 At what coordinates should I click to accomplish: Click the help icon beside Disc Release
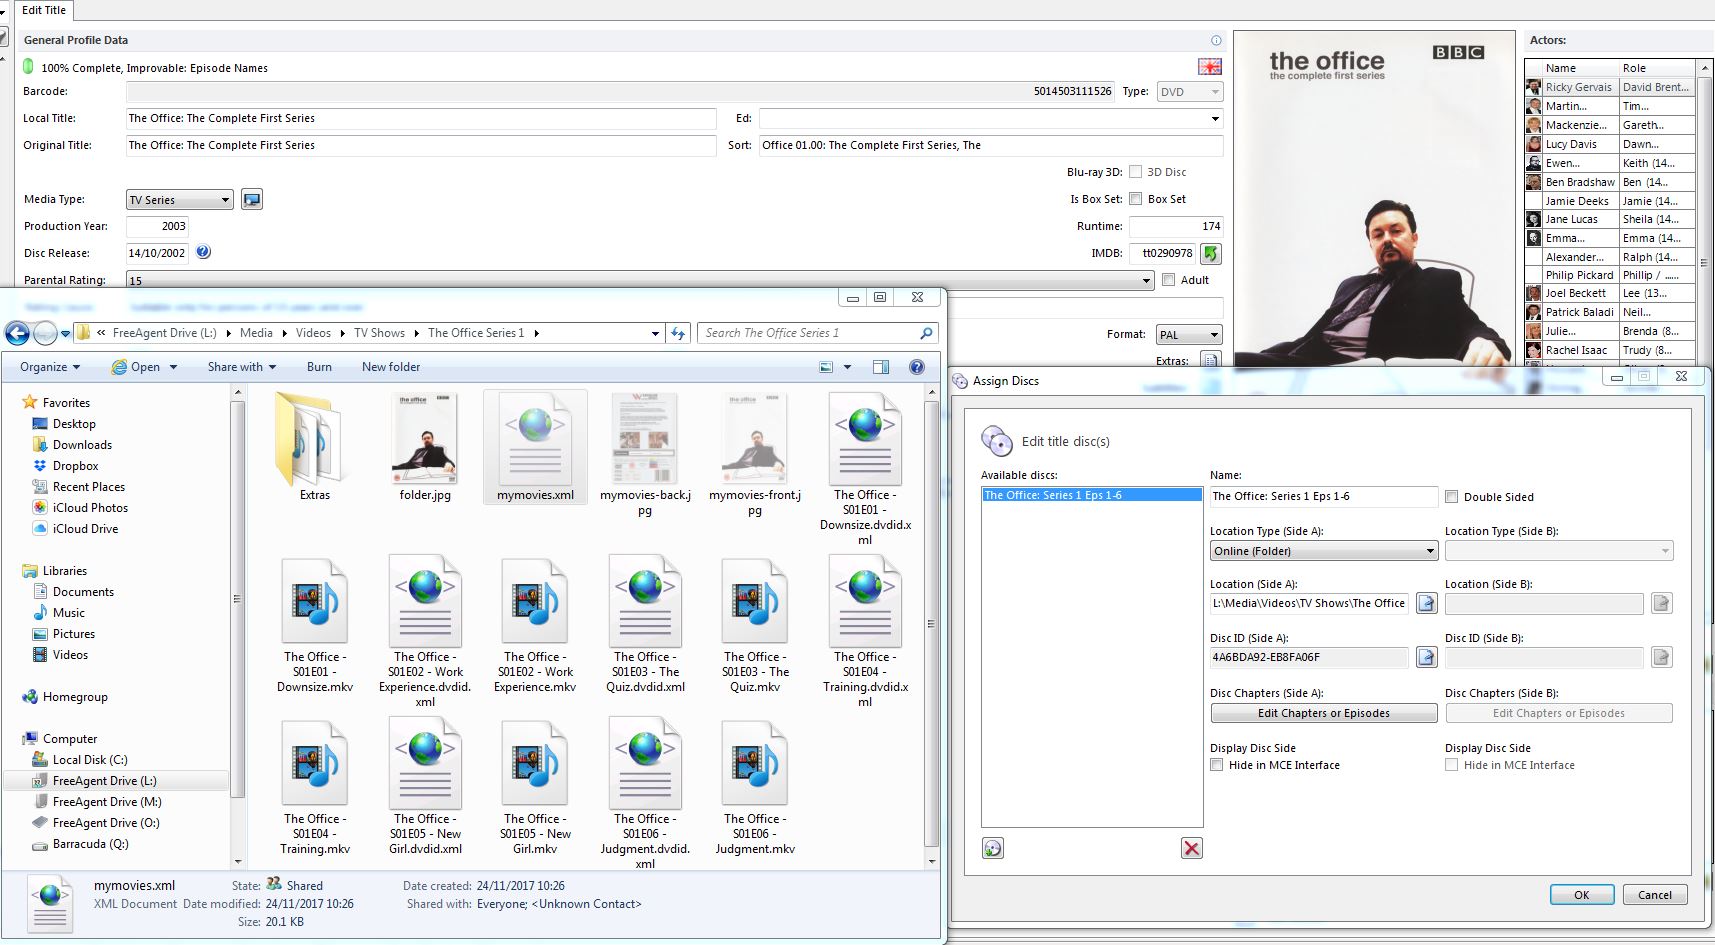point(203,253)
